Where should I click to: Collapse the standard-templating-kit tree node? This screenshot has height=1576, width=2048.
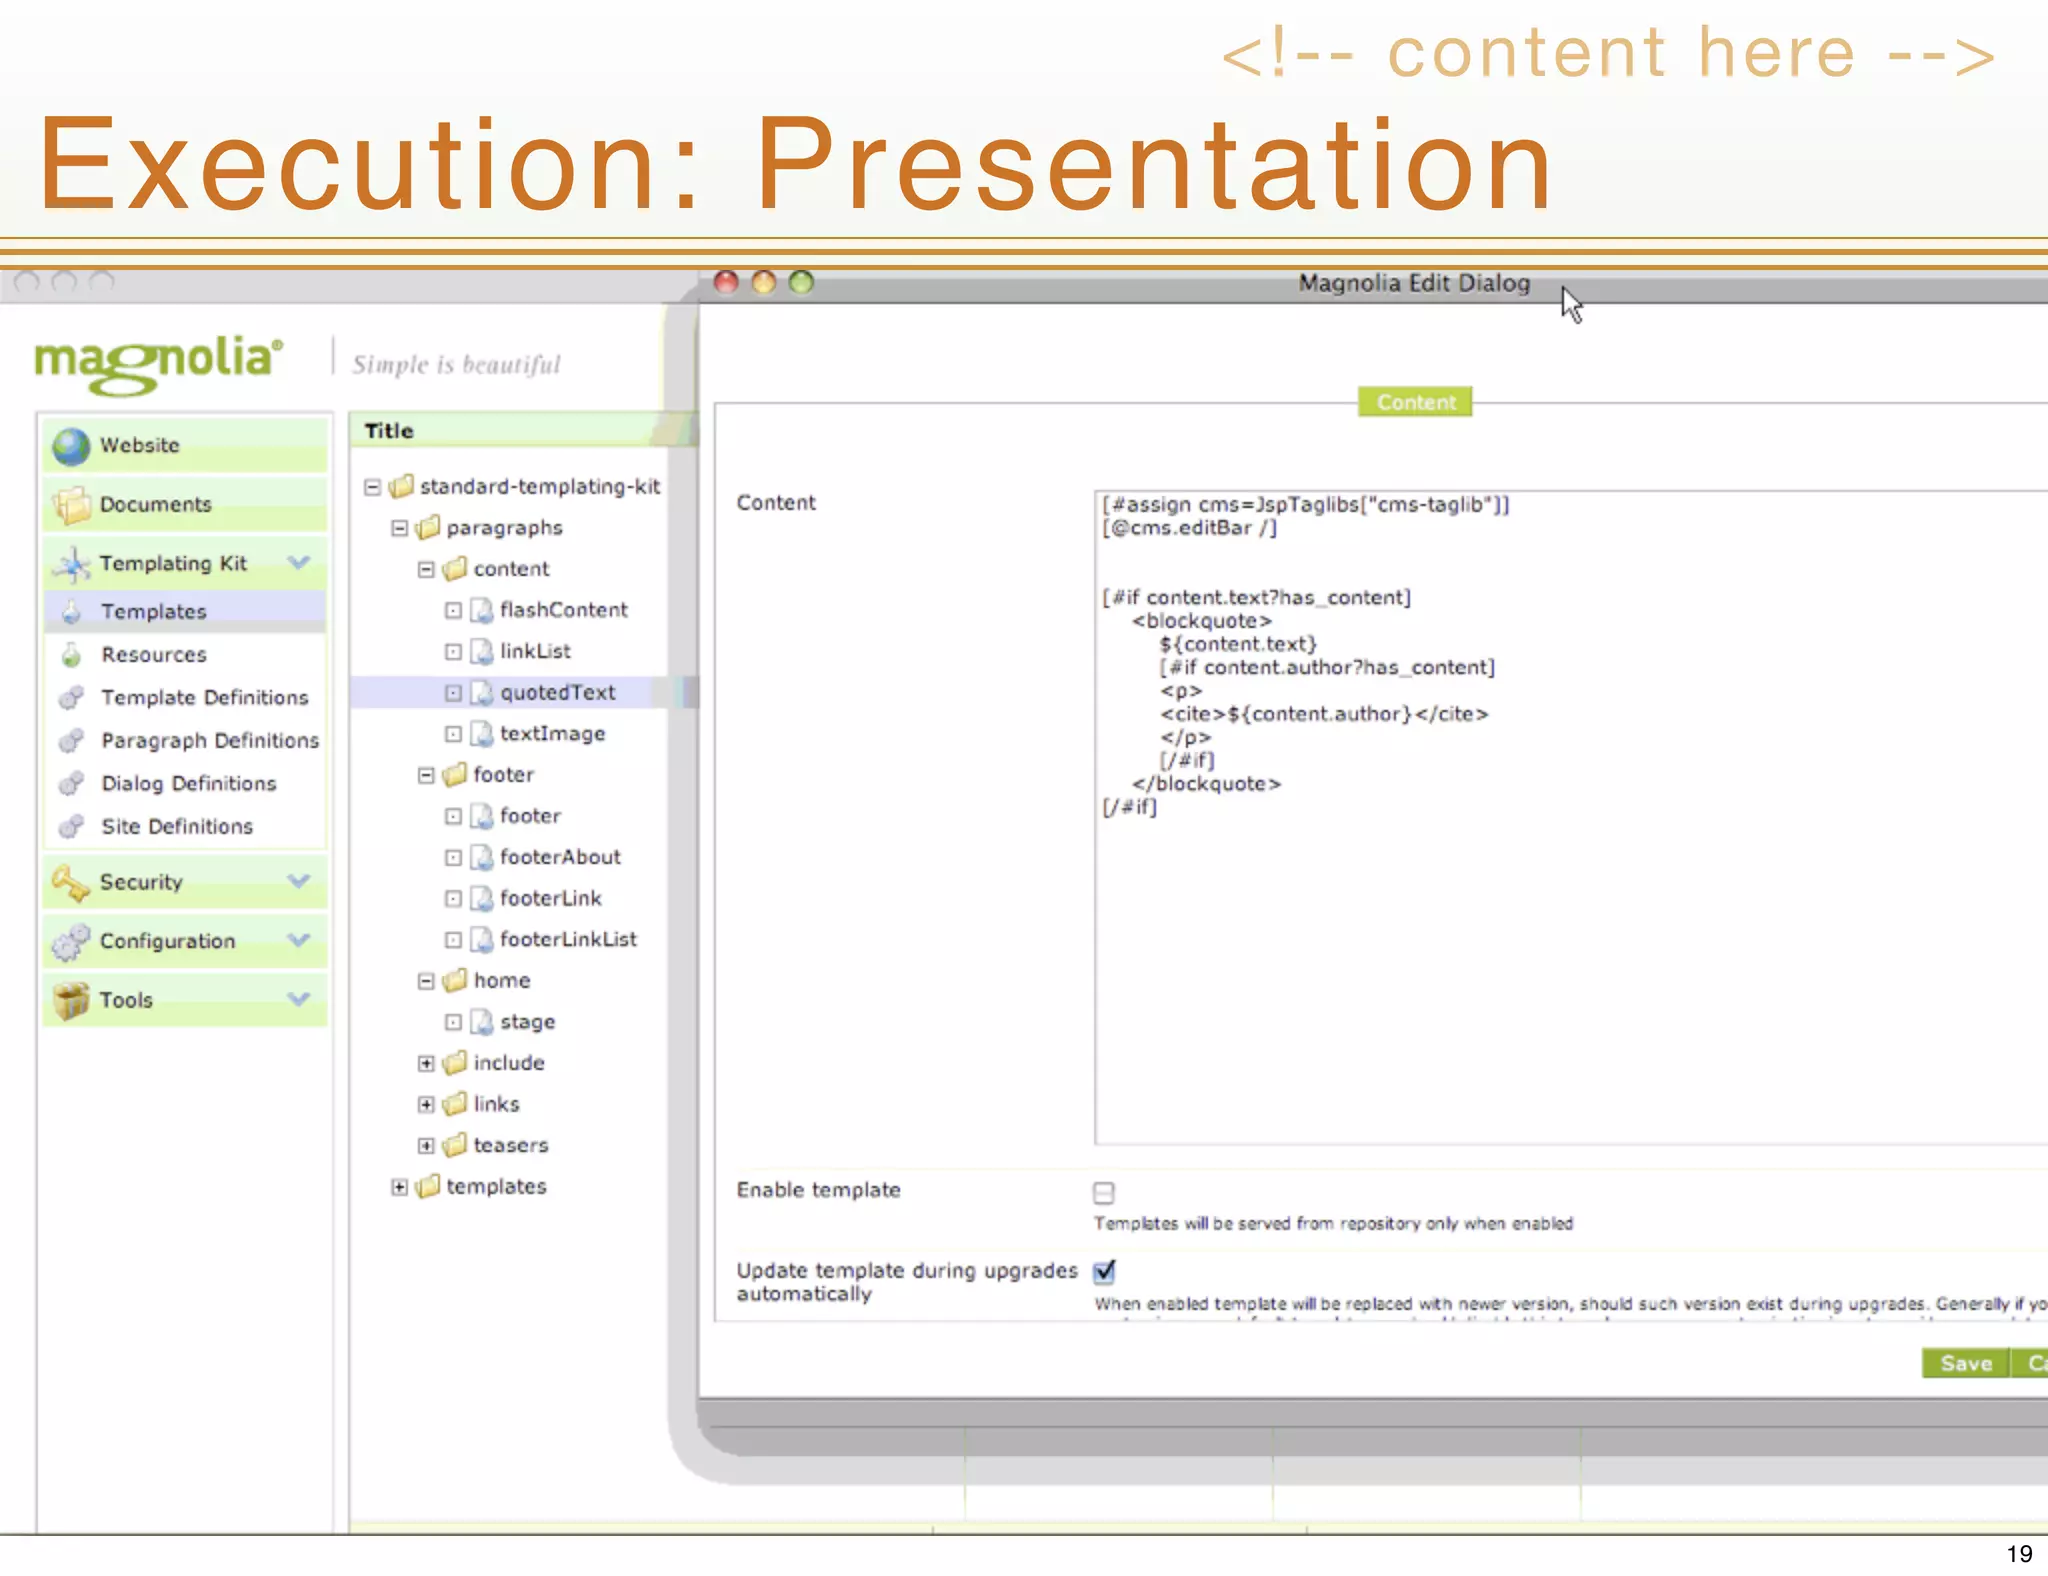(x=373, y=487)
